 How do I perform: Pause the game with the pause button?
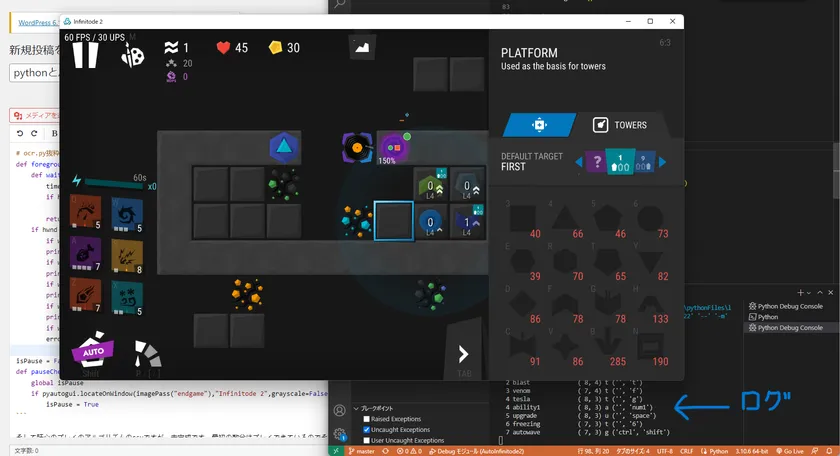coord(86,55)
